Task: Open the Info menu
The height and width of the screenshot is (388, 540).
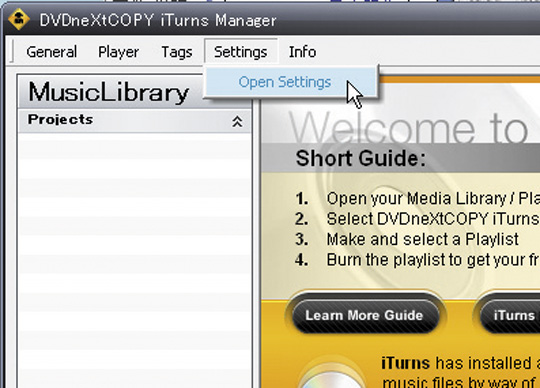Action: click(x=302, y=52)
